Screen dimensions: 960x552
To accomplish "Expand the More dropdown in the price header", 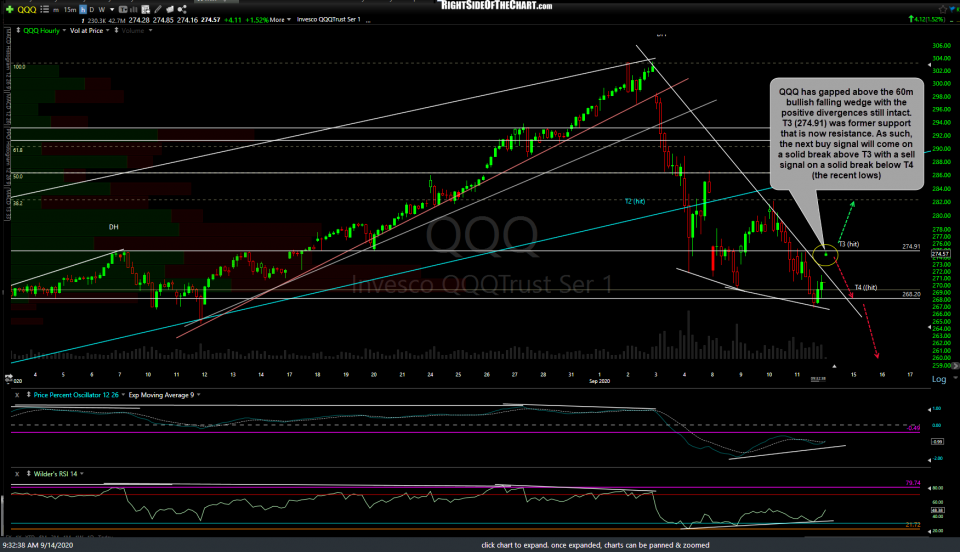I will pyautogui.click(x=280, y=20).
